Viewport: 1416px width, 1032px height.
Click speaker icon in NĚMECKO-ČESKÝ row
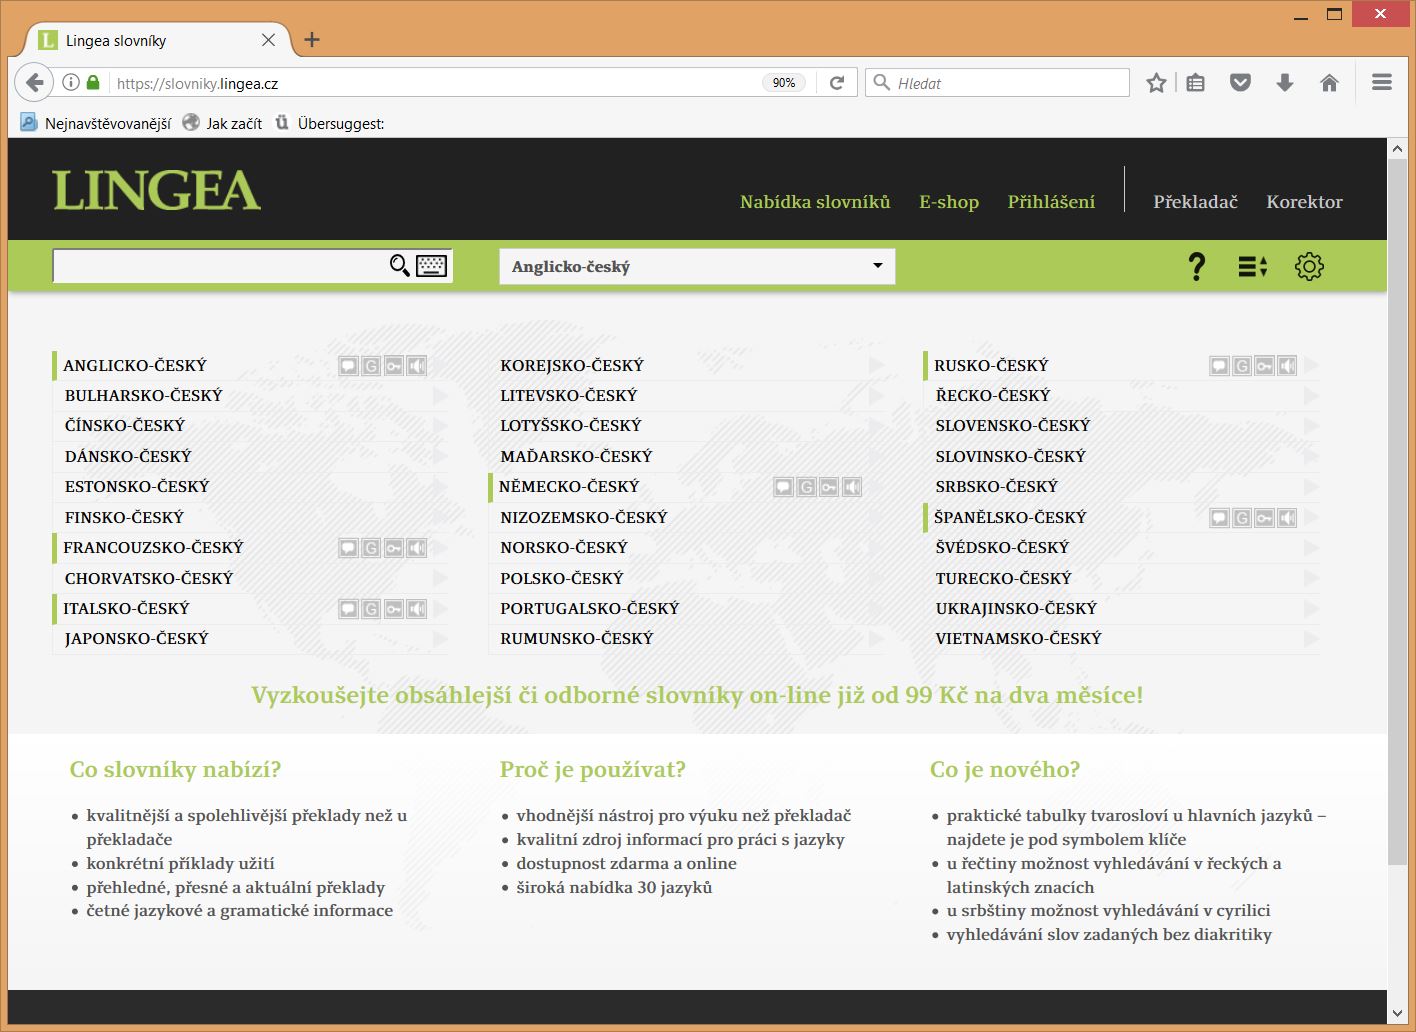coord(852,487)
